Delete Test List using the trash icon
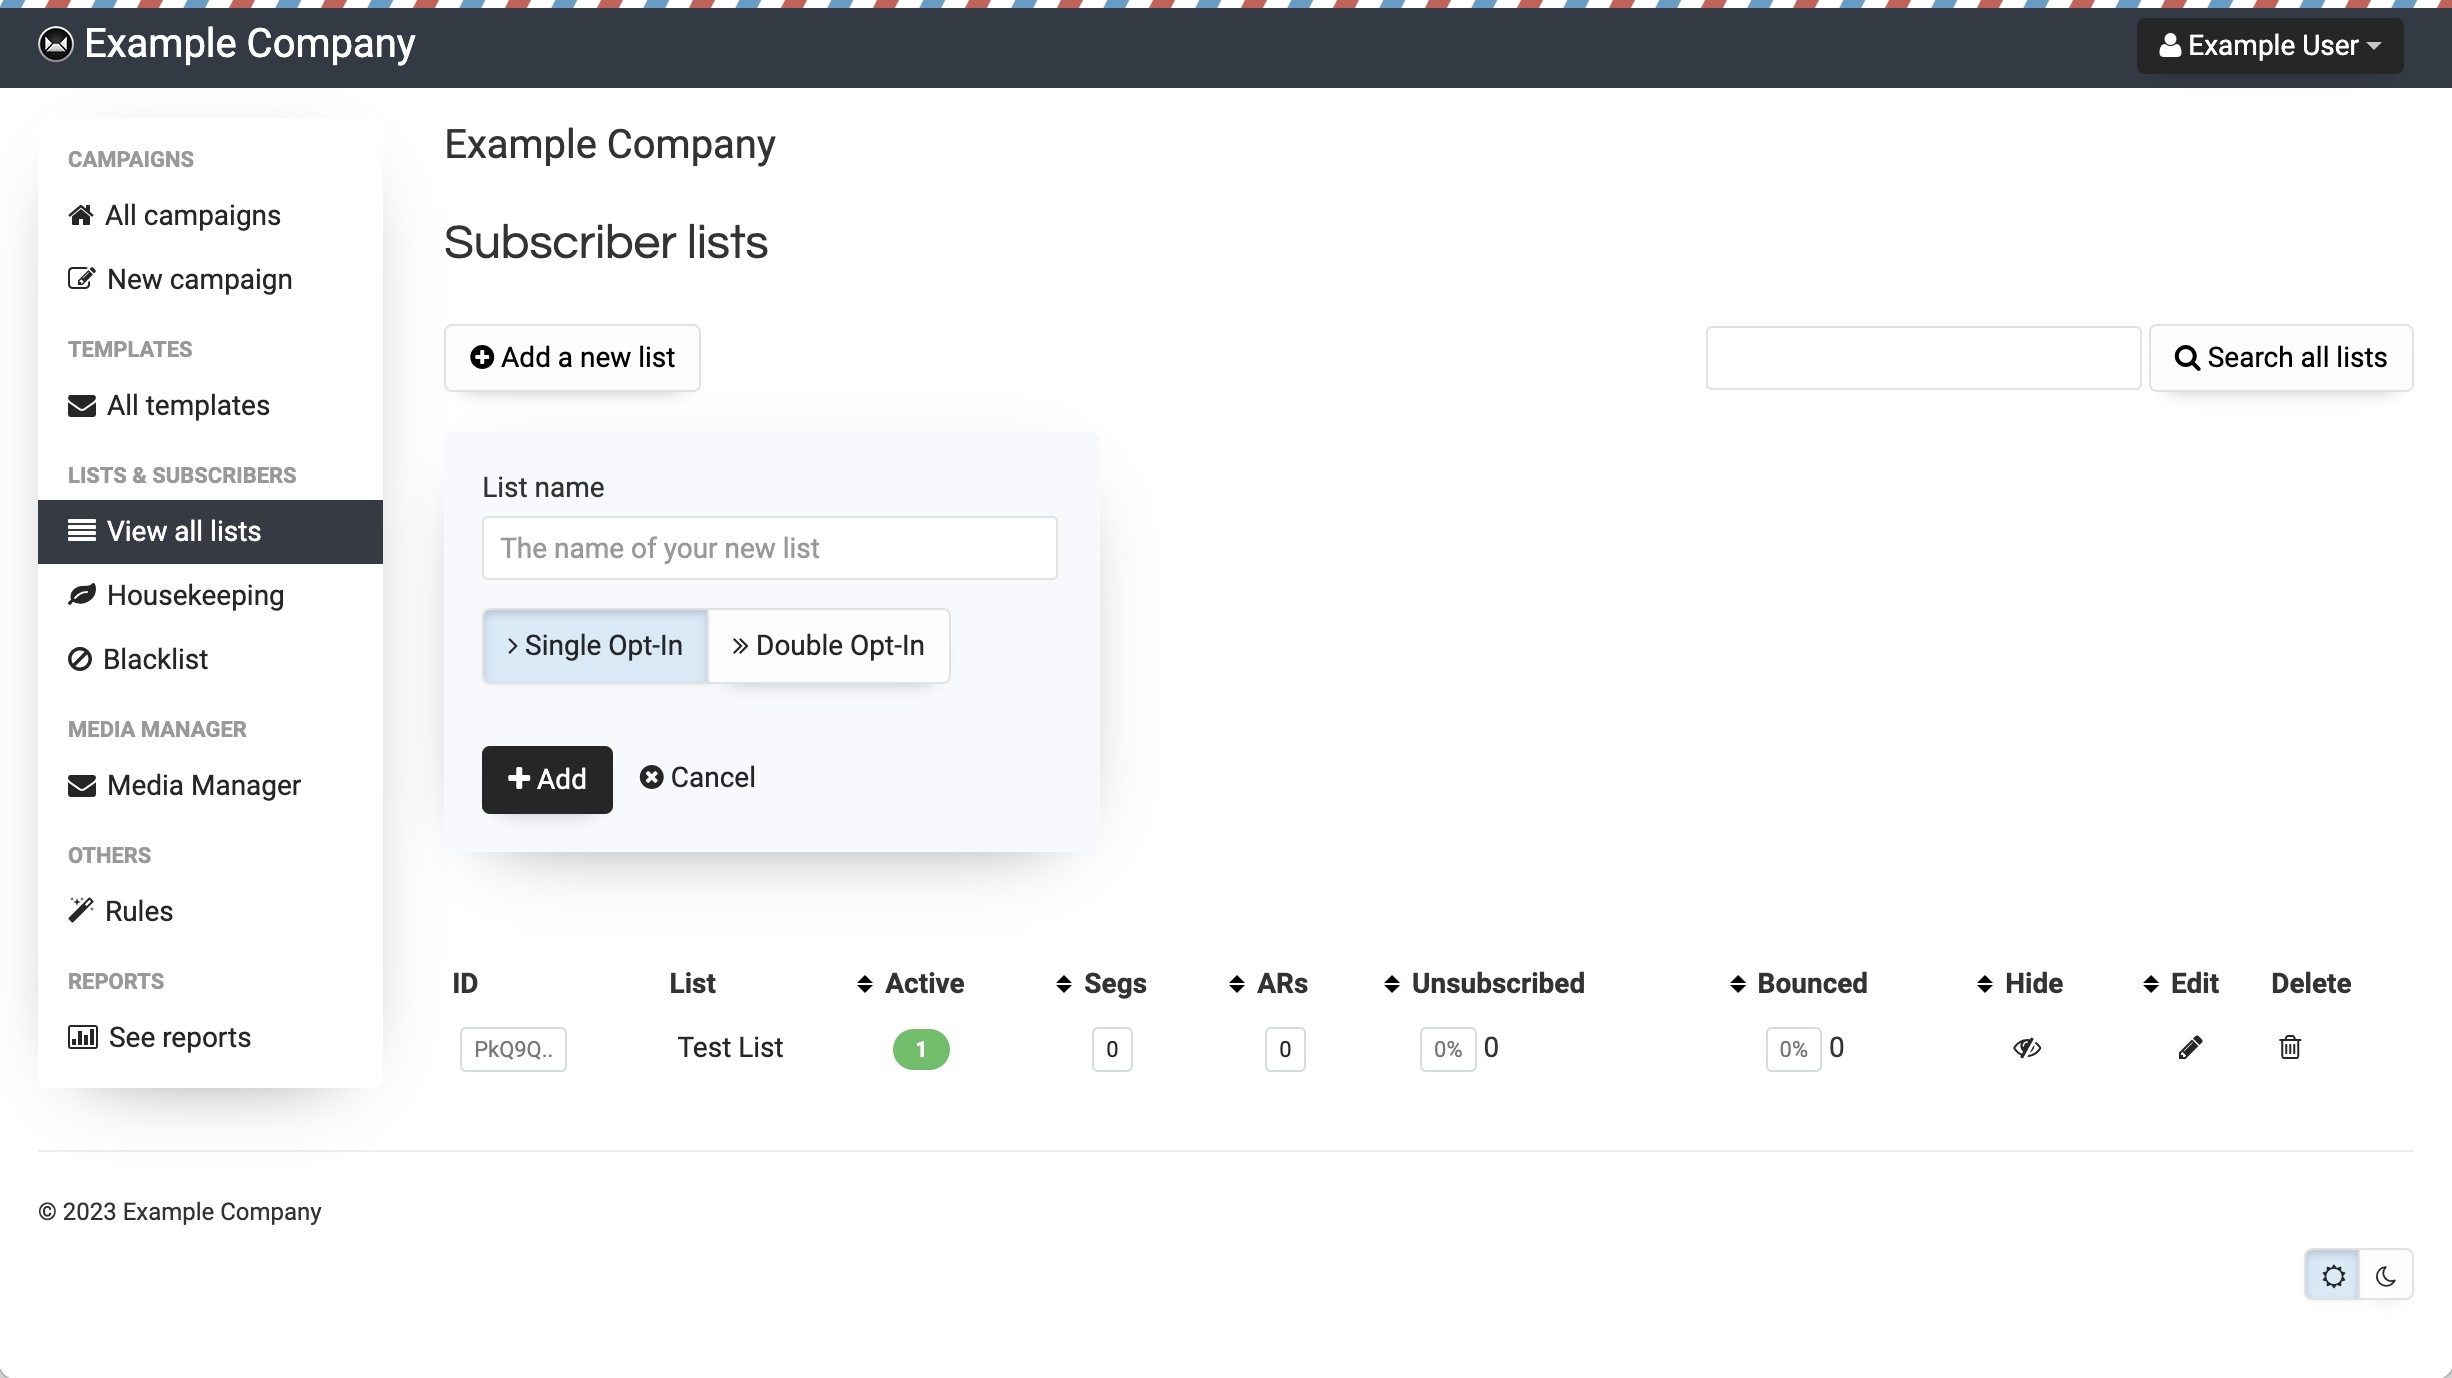 (x=2289, y=1047)
